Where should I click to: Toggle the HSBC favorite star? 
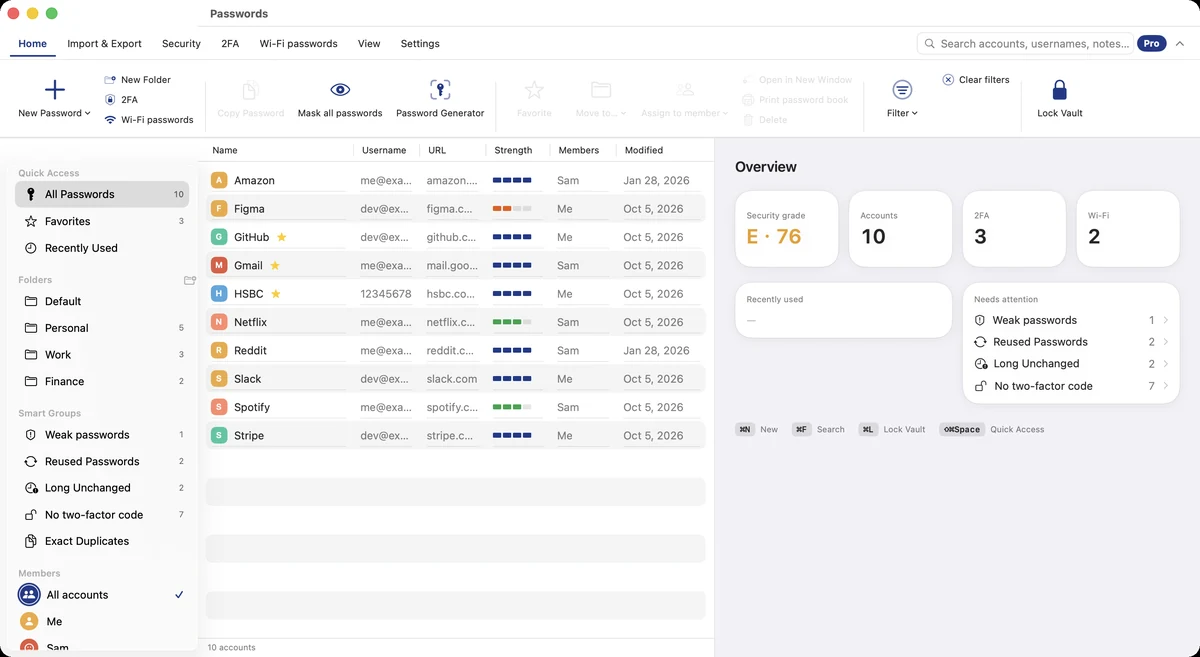click(x=275, y=294)
